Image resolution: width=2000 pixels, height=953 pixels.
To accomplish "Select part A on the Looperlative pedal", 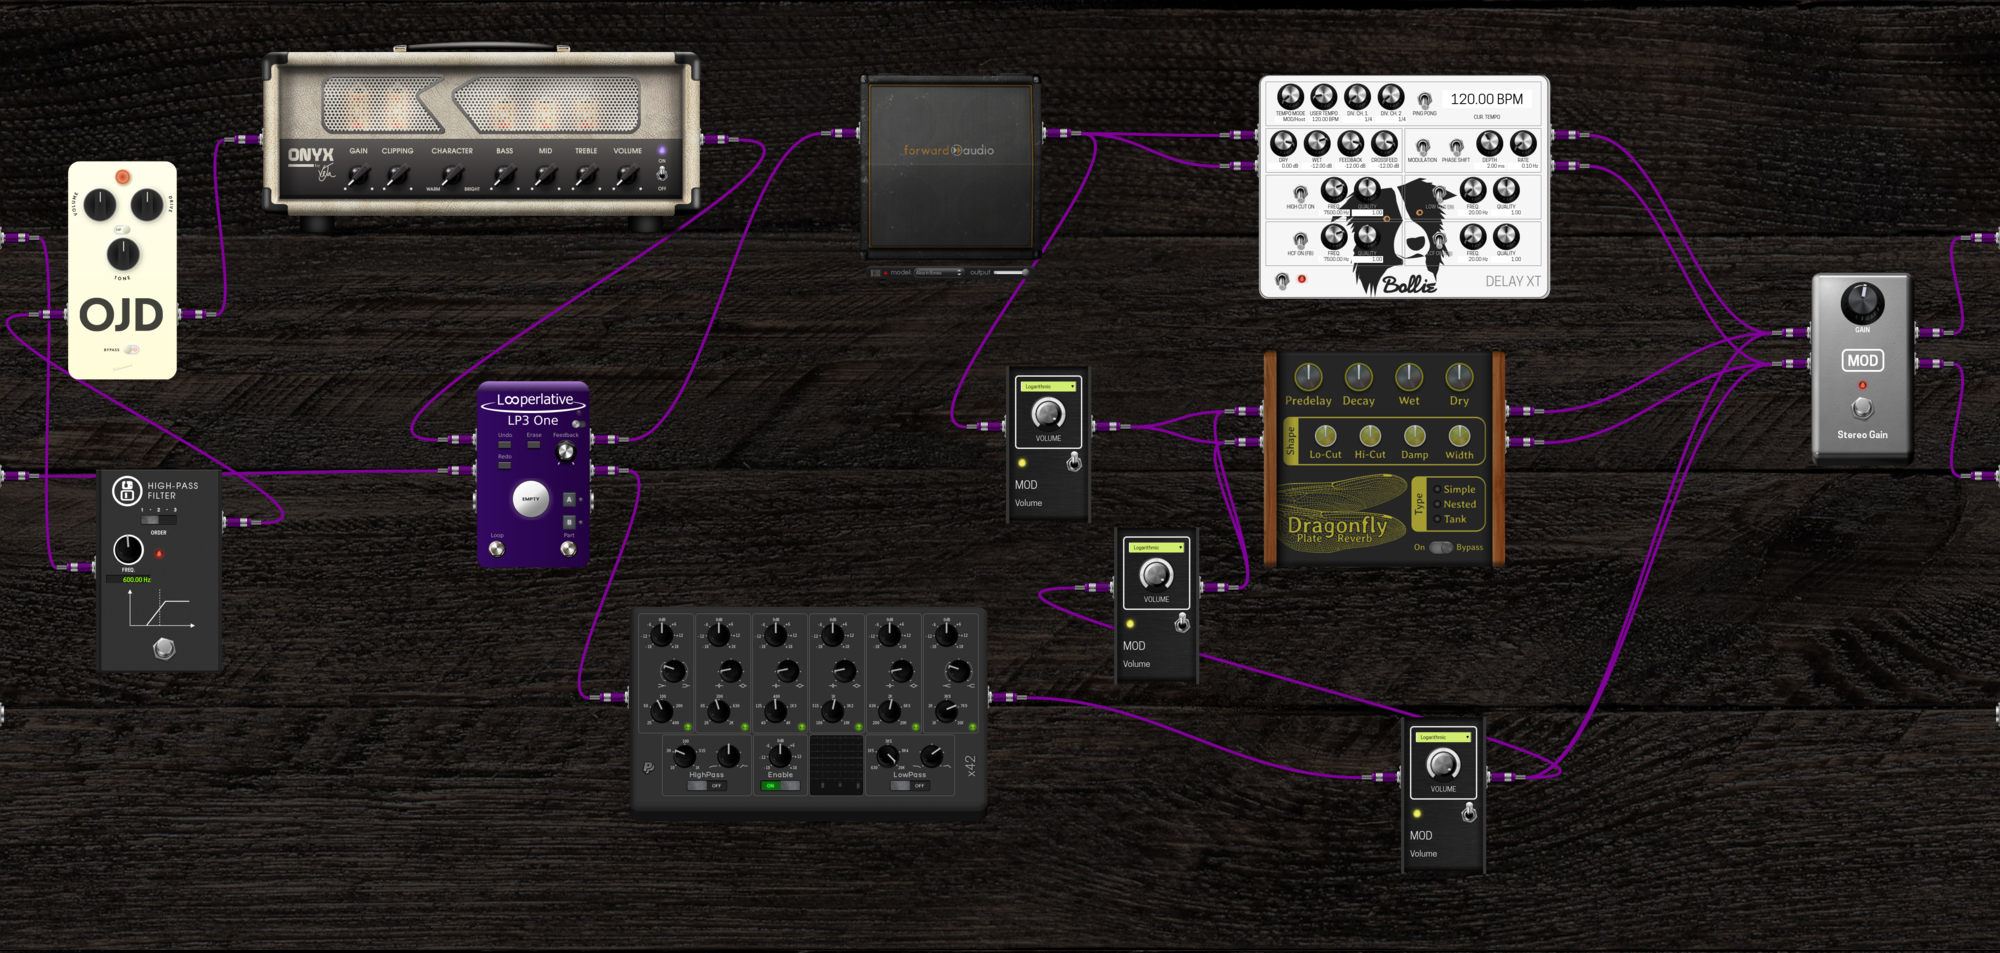I will pos(569,499).
